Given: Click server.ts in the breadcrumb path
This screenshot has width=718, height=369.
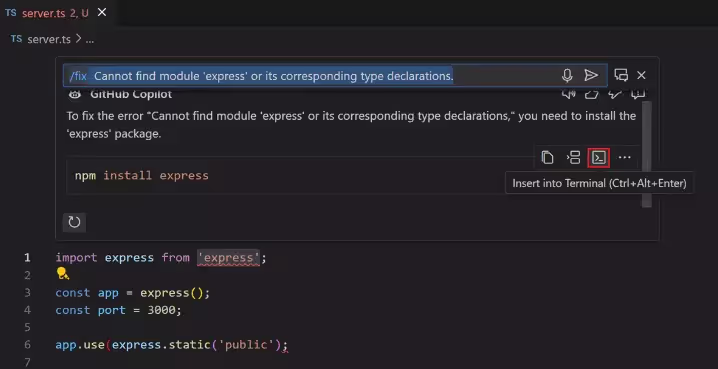Looking at the screenshot, I should (49, 39).
